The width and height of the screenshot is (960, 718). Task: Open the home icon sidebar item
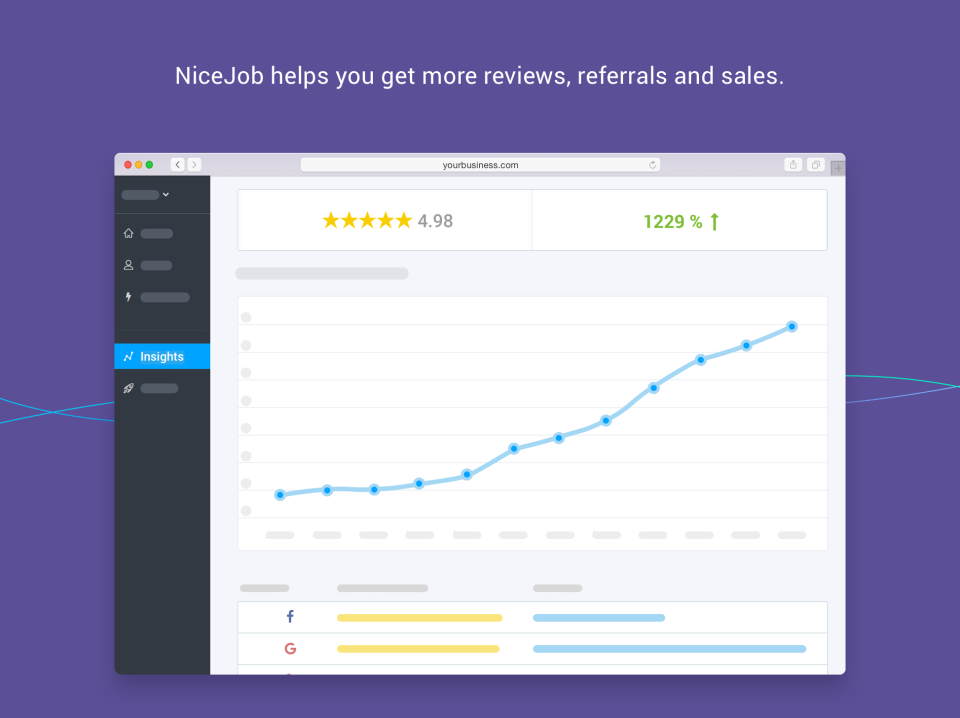tap(129, 233)
